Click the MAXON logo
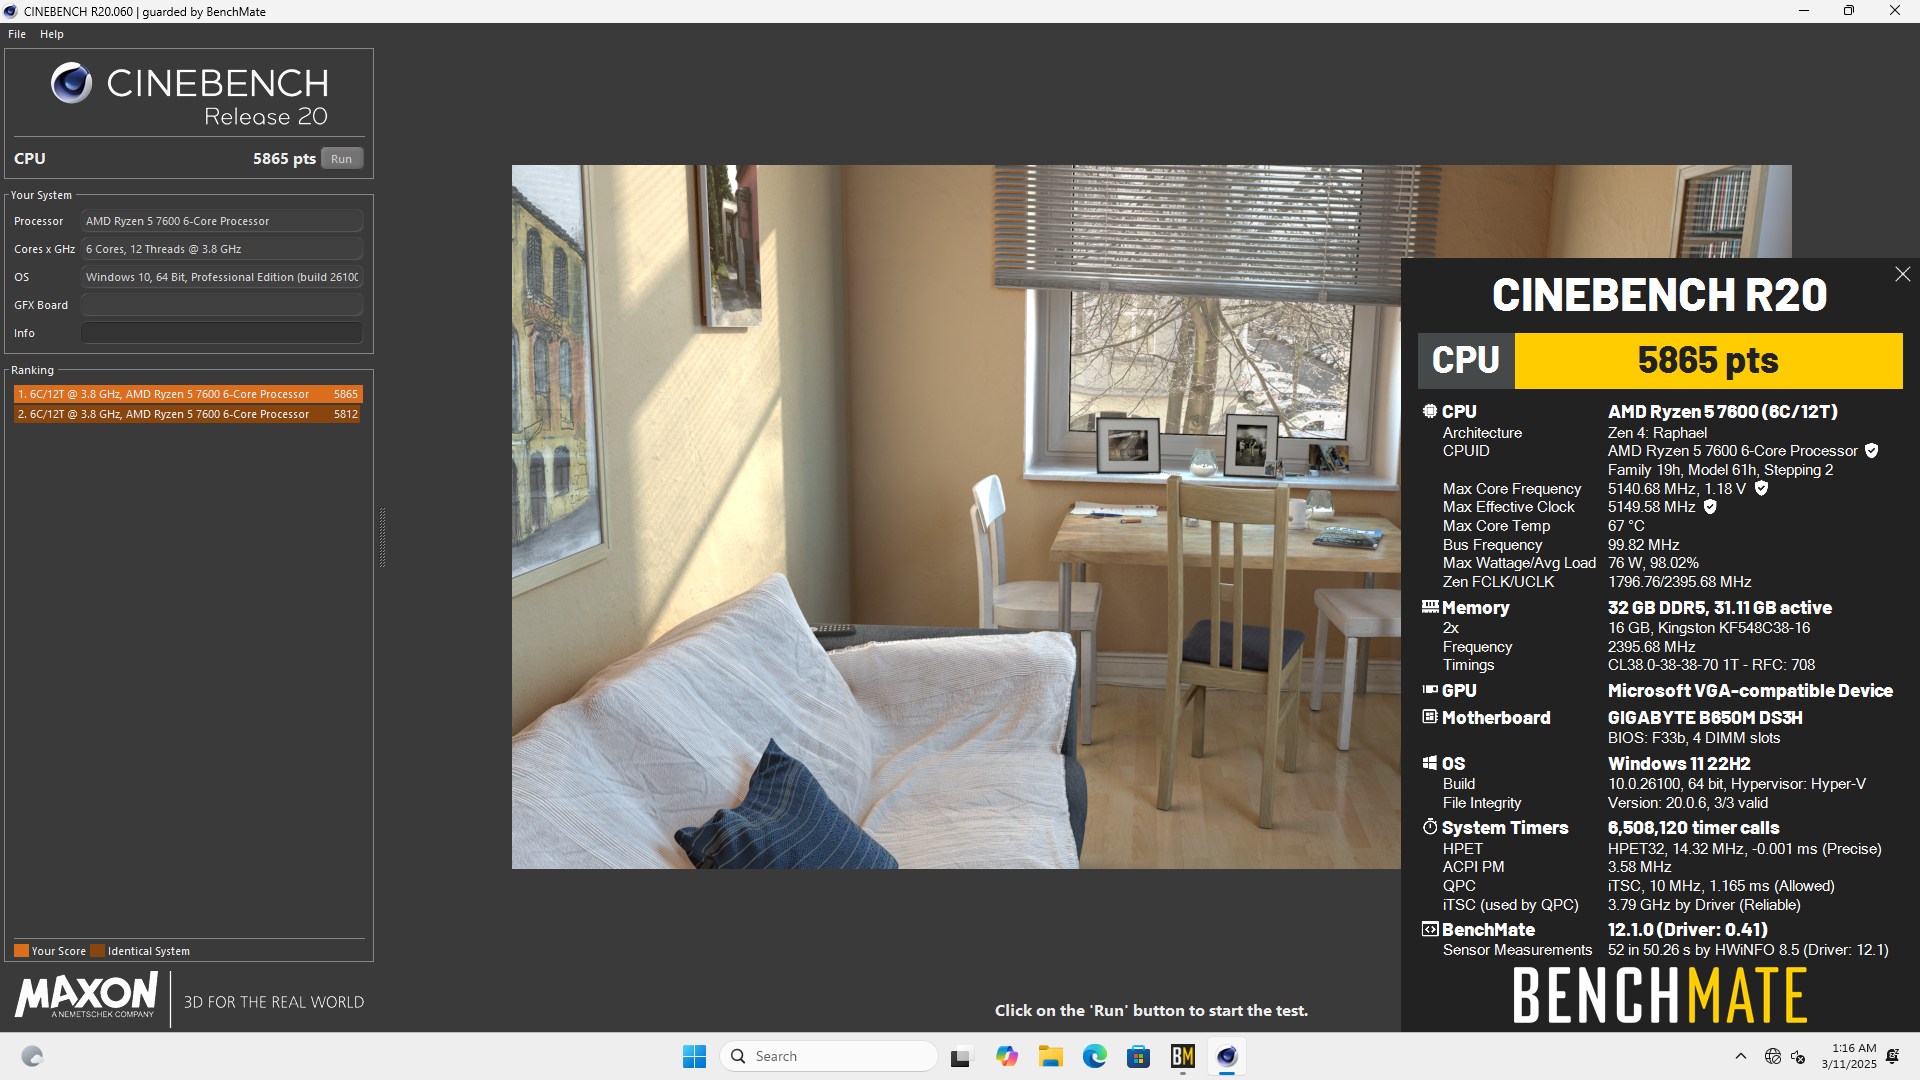 coord(86,996)
